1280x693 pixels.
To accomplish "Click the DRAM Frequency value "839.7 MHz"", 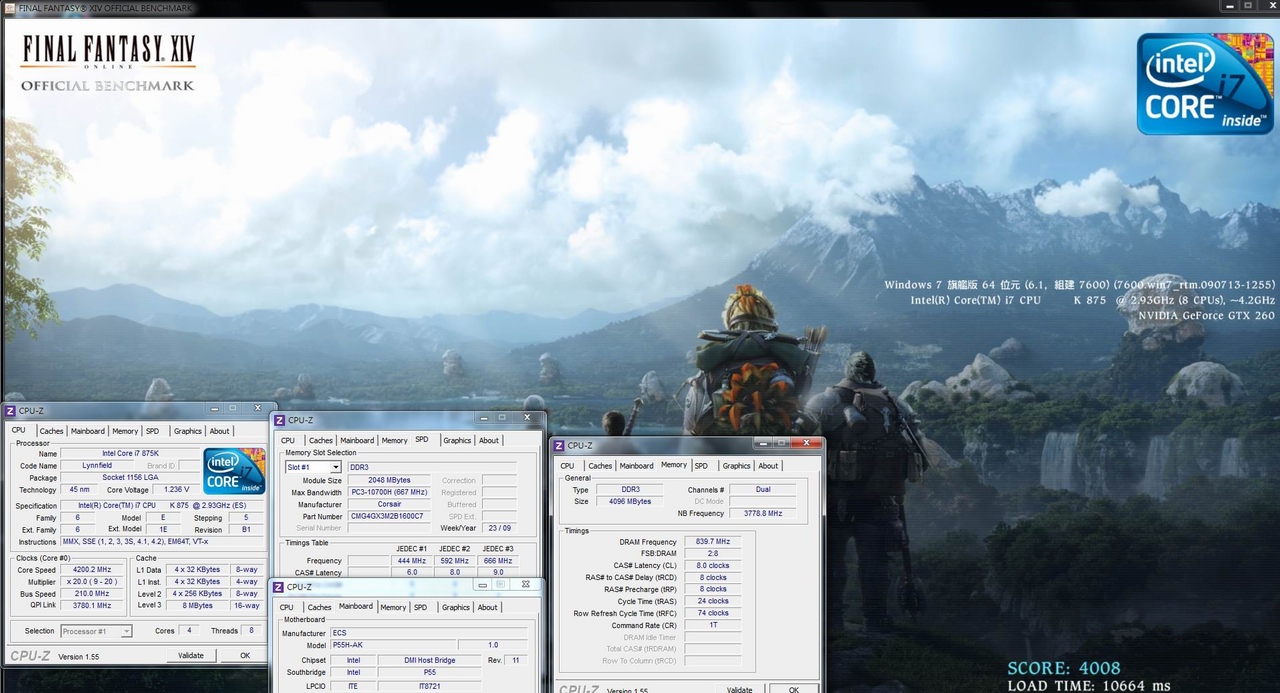I will [x=713, y=542].
